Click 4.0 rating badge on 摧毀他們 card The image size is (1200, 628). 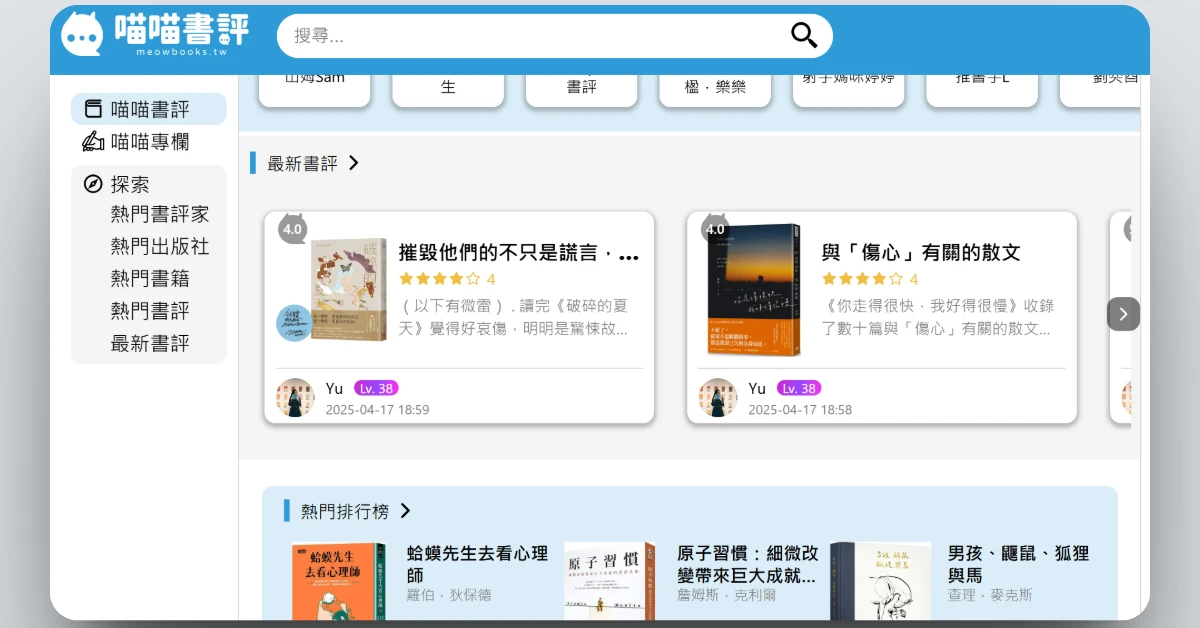coord(292,229)
